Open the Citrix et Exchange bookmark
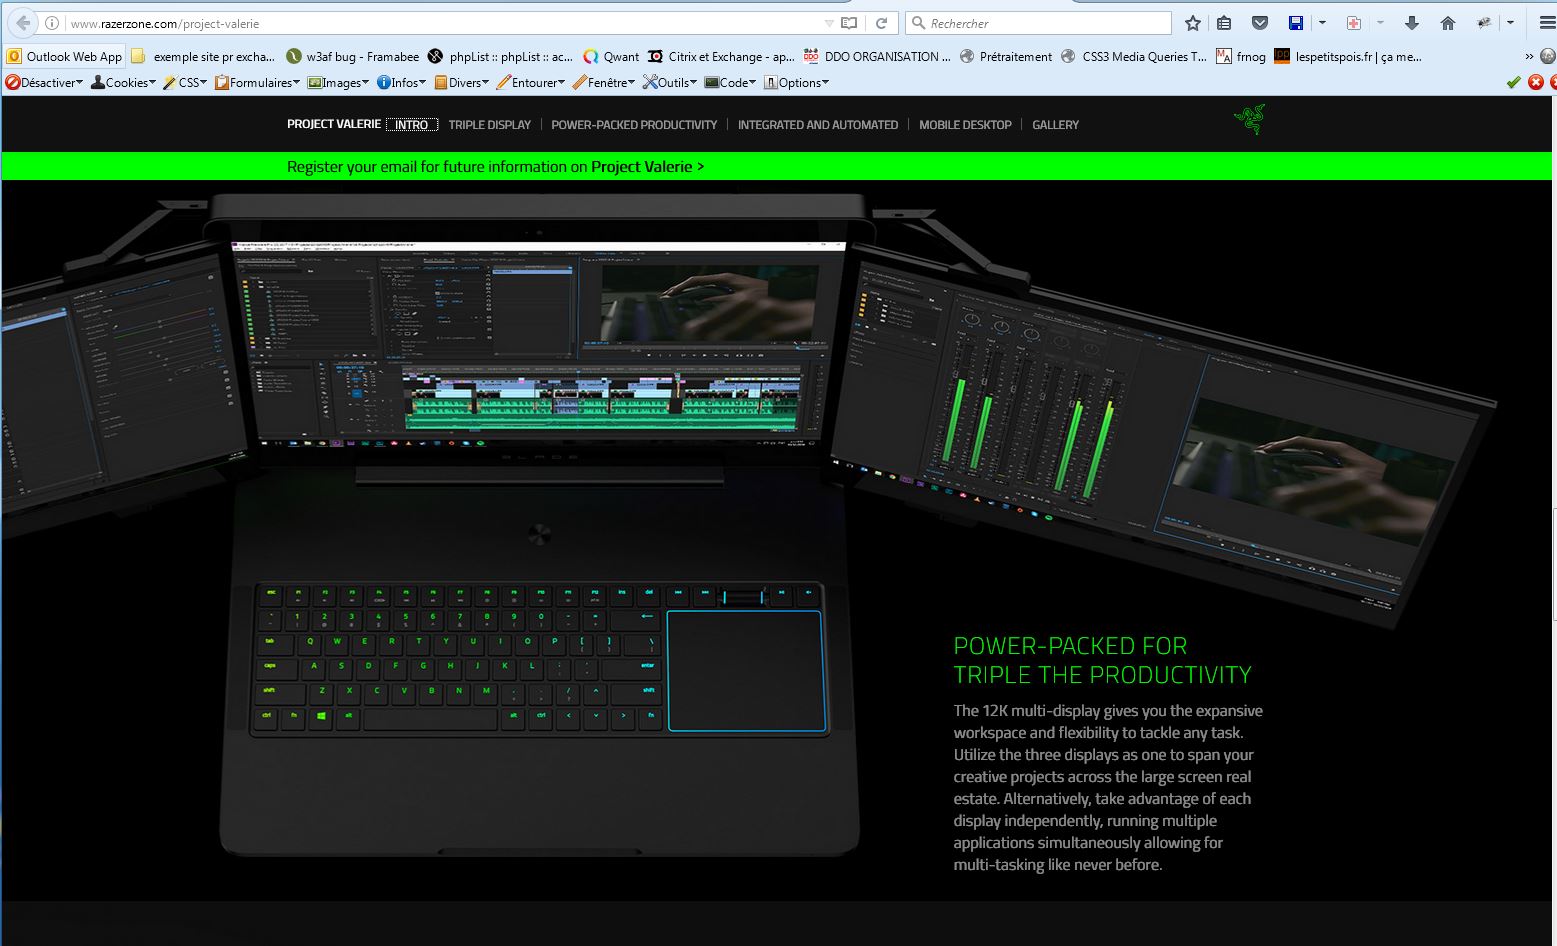The width and height of the screenshot is (1557, 946). coord(721,57)
